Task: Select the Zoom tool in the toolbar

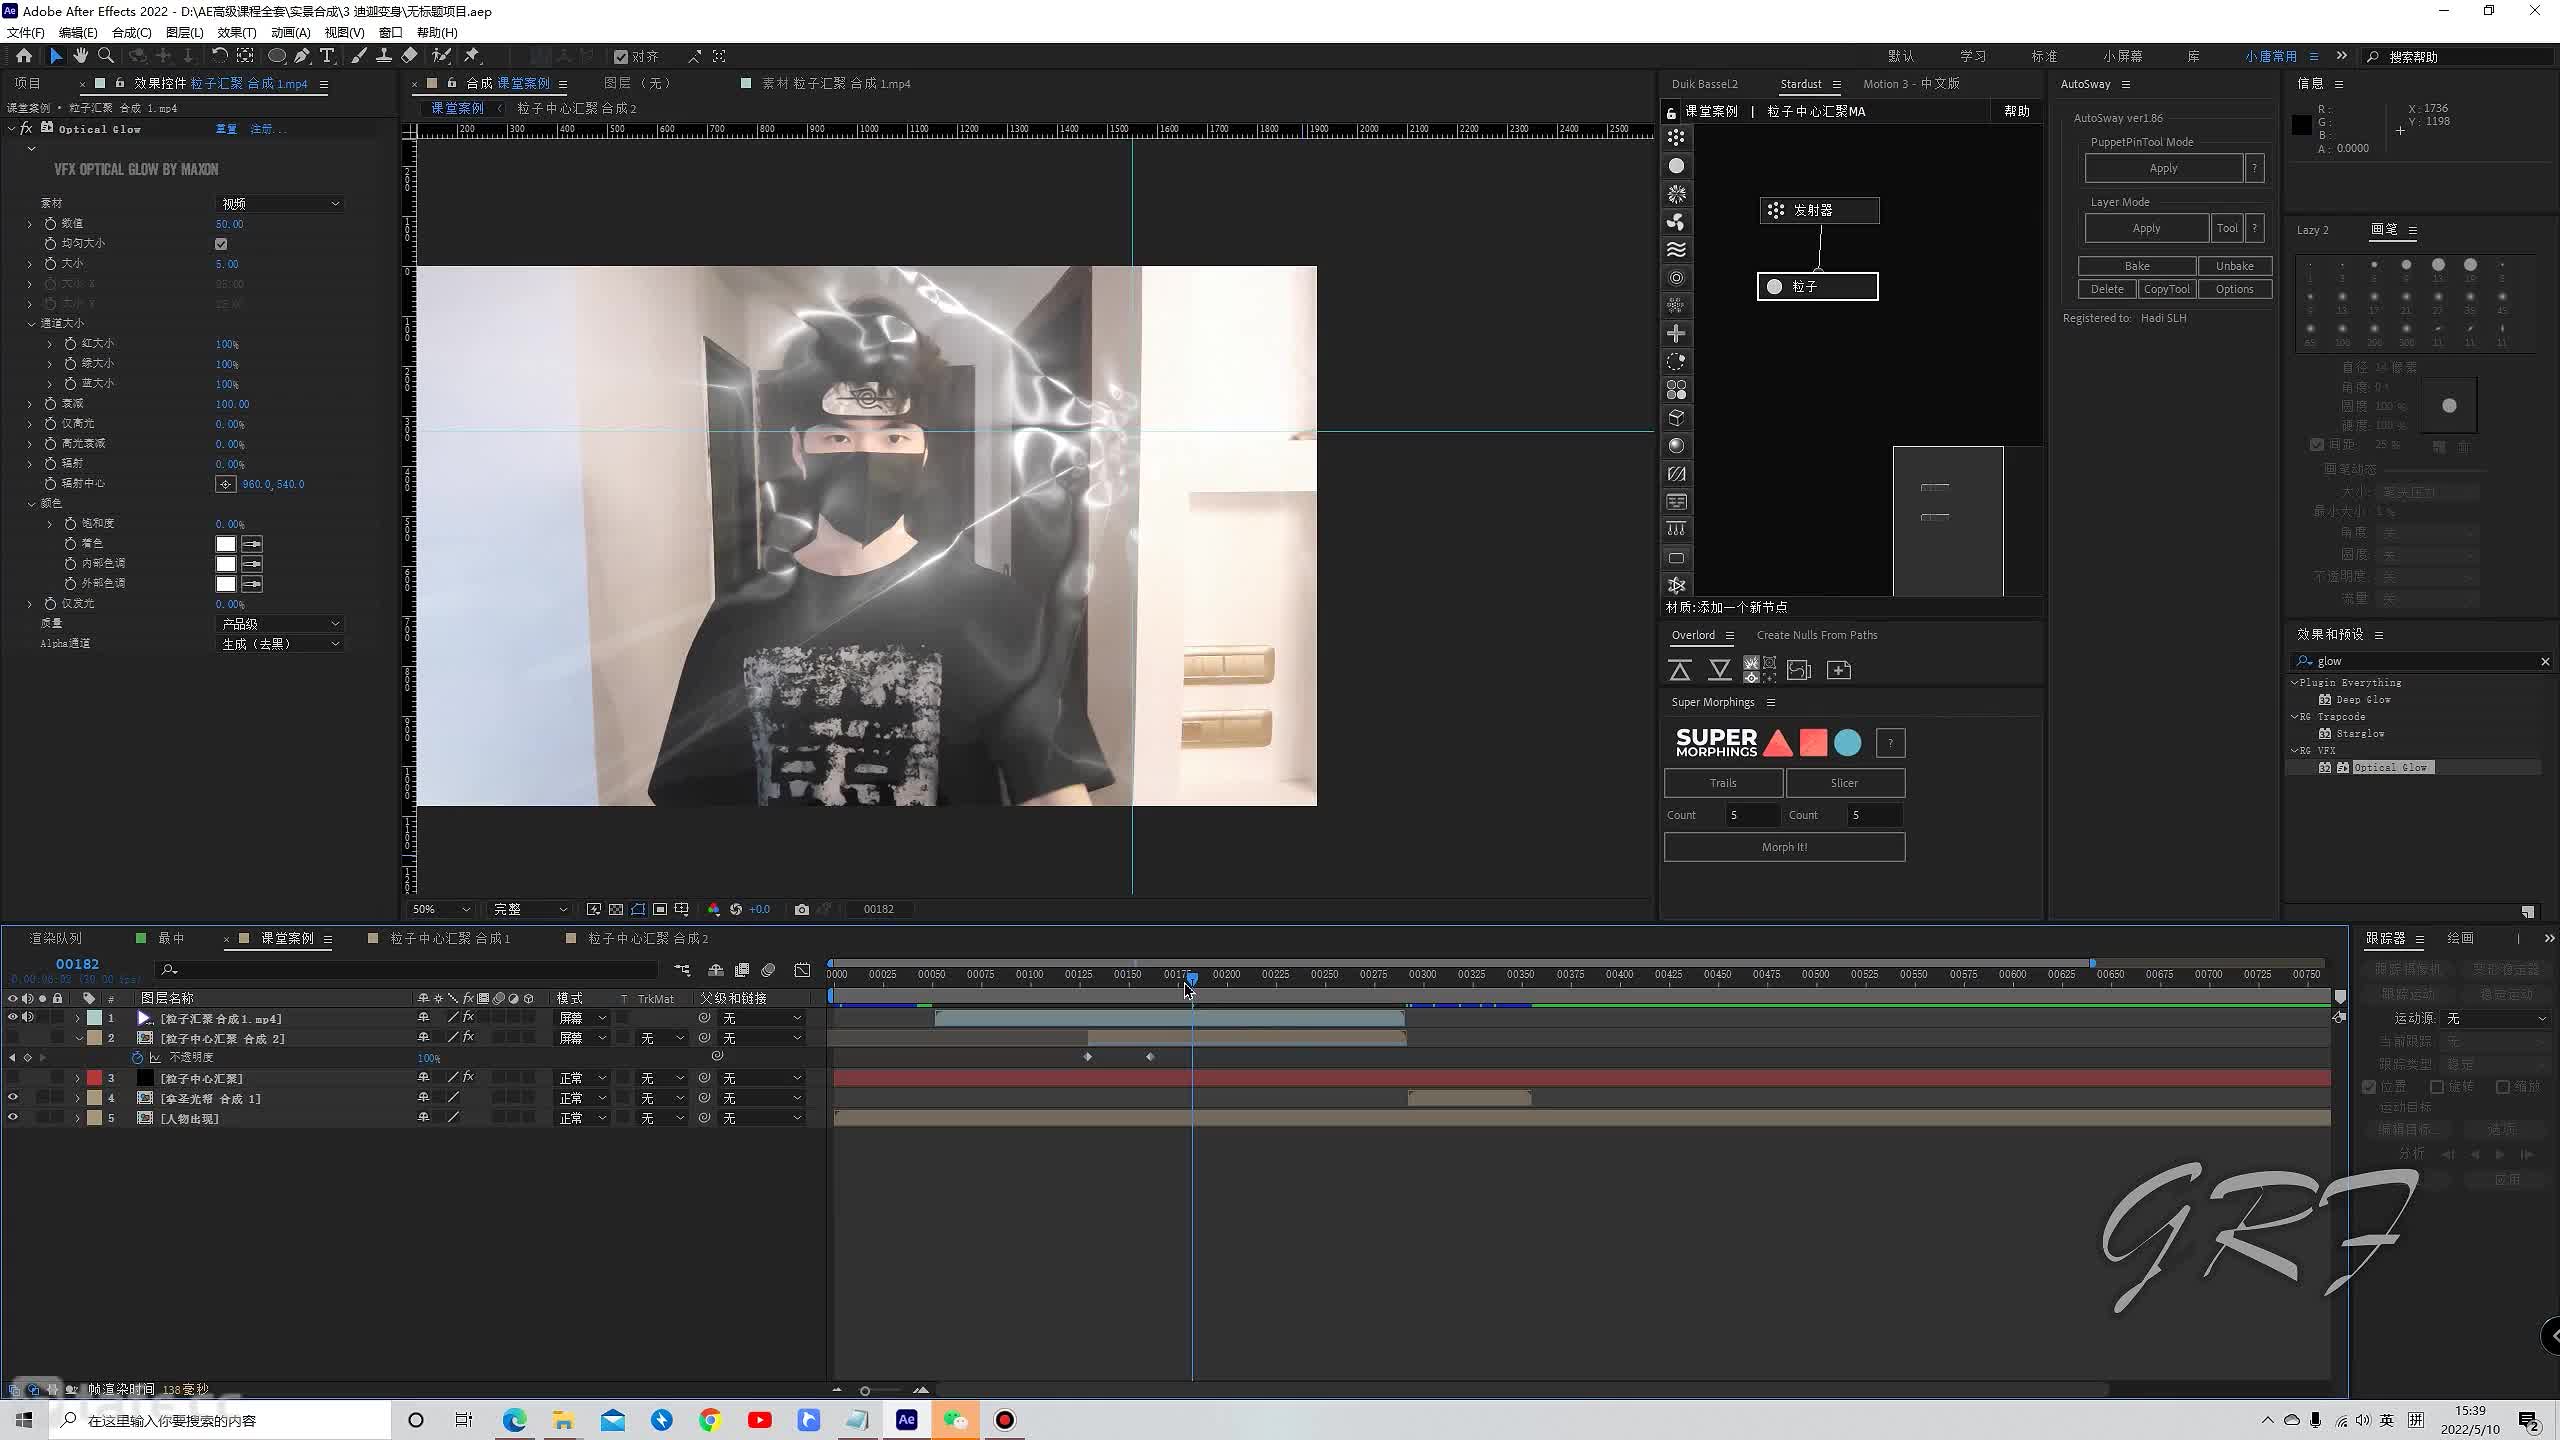Action: tap(106, 56)
